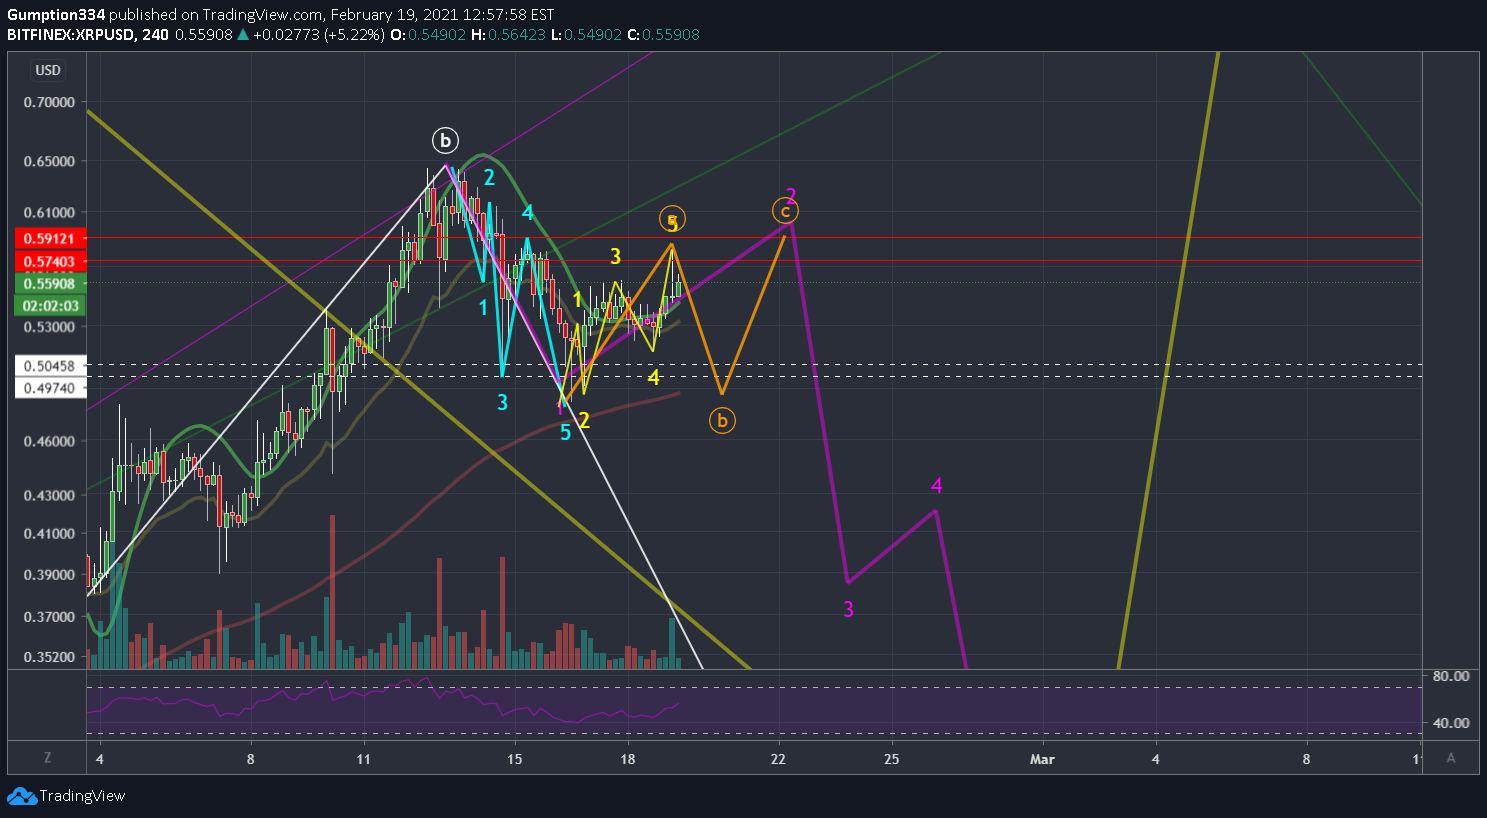
Task: Click the cyan wave label 5
Action: (565, 432)
